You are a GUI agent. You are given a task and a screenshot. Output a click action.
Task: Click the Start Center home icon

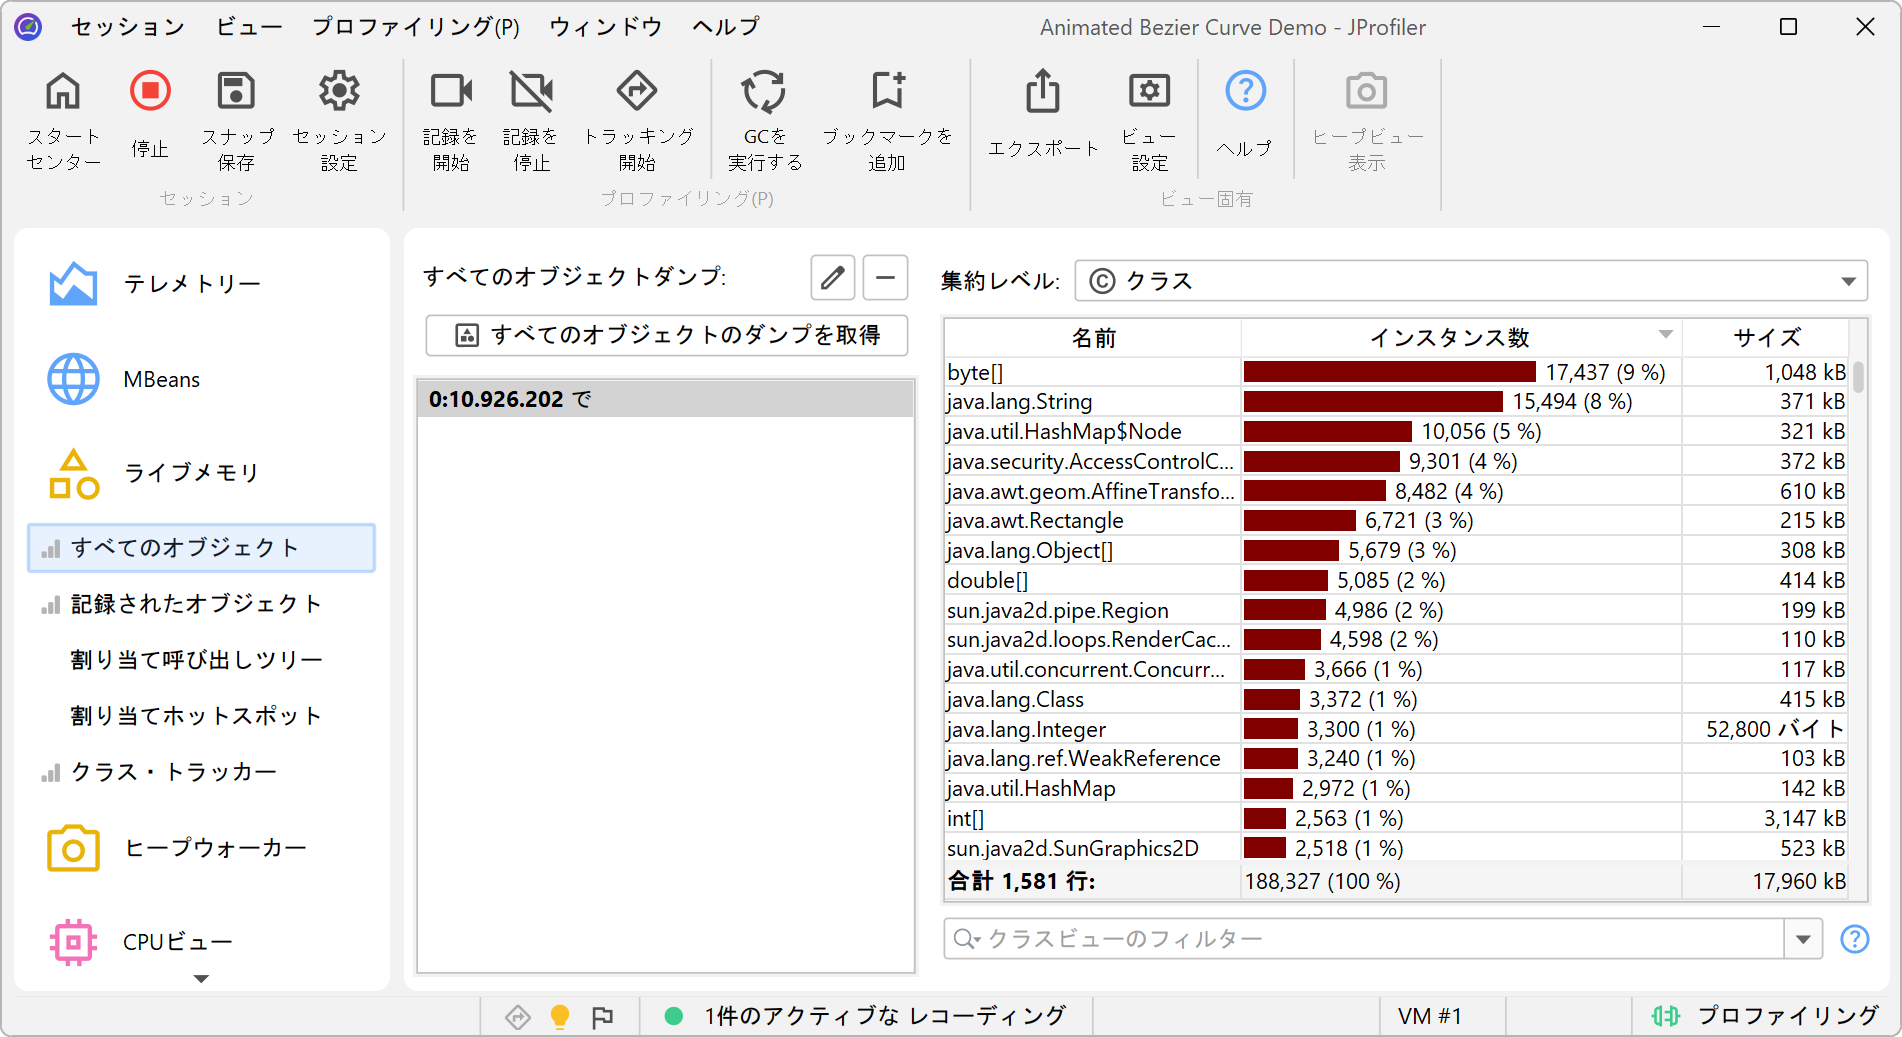click(63, 92)
